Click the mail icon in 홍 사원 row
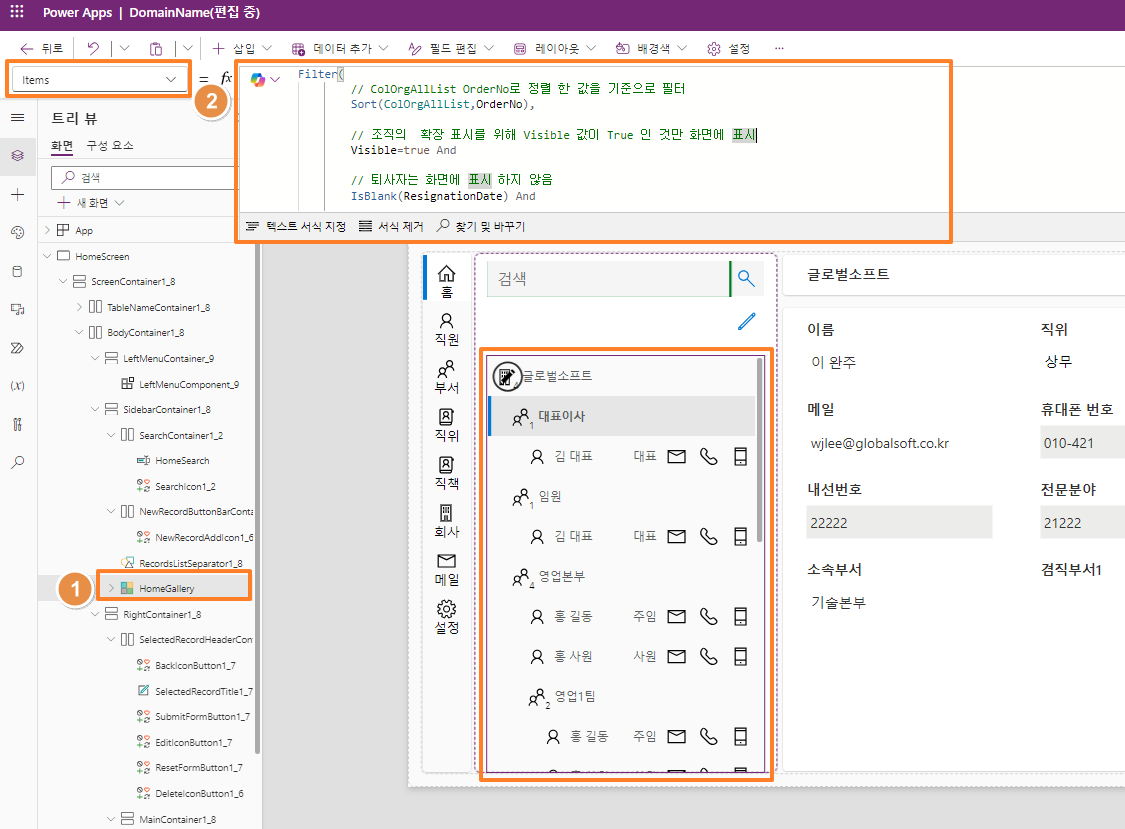 click(x=677, y=656)
